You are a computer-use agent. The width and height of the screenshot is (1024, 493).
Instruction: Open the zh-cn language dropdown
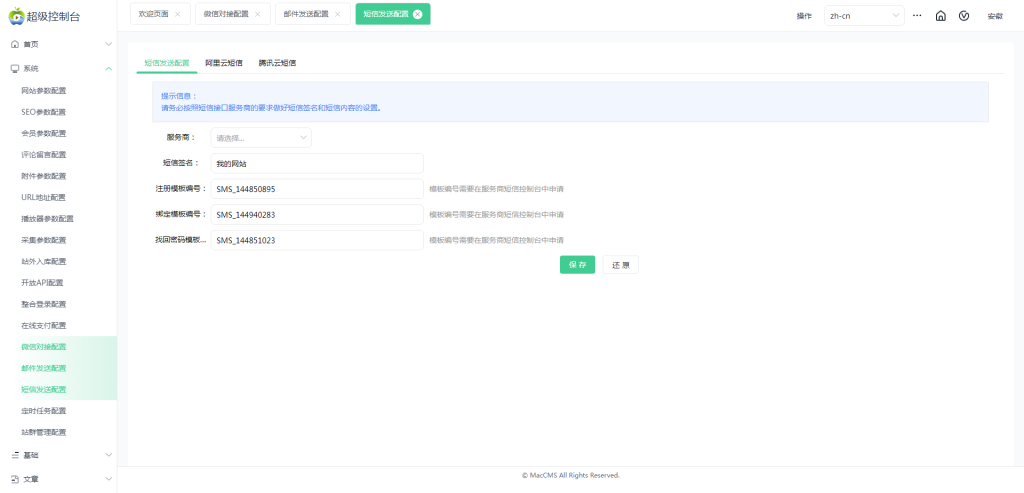864,16
